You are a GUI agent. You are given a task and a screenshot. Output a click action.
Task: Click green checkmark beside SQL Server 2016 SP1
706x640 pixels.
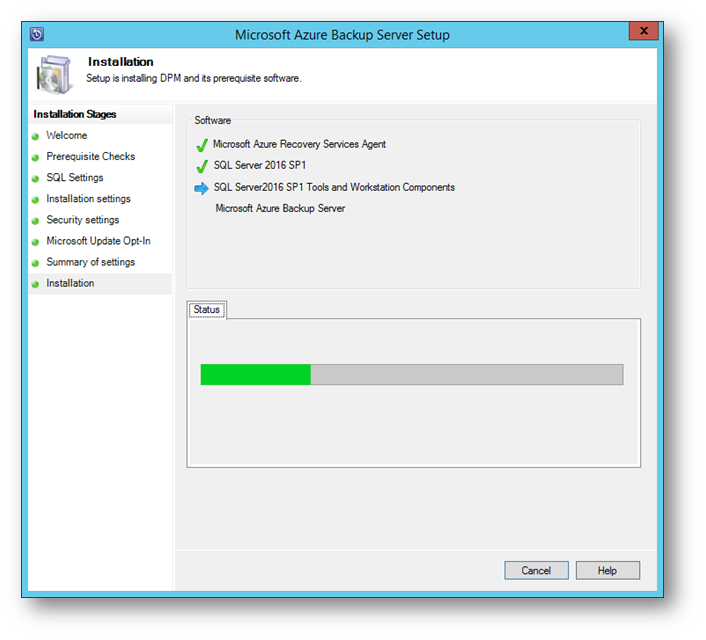[202, 166]
